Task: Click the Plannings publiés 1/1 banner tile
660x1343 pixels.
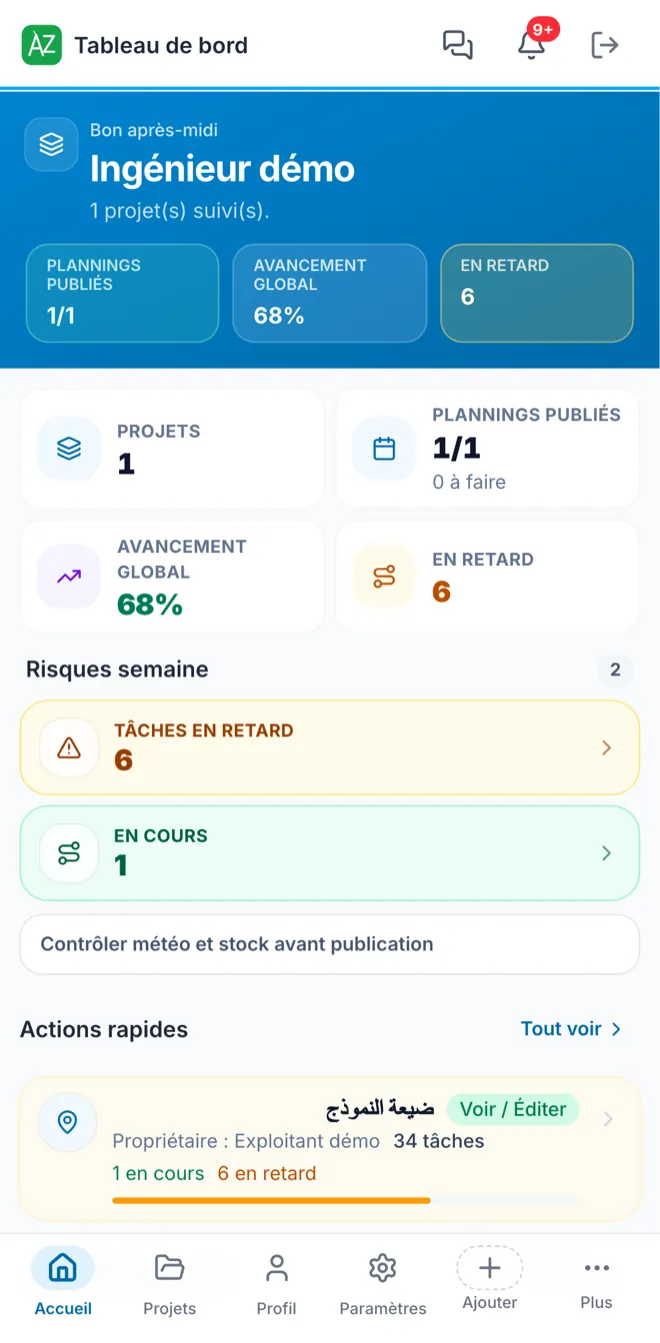Action: (x=122, y=294)
